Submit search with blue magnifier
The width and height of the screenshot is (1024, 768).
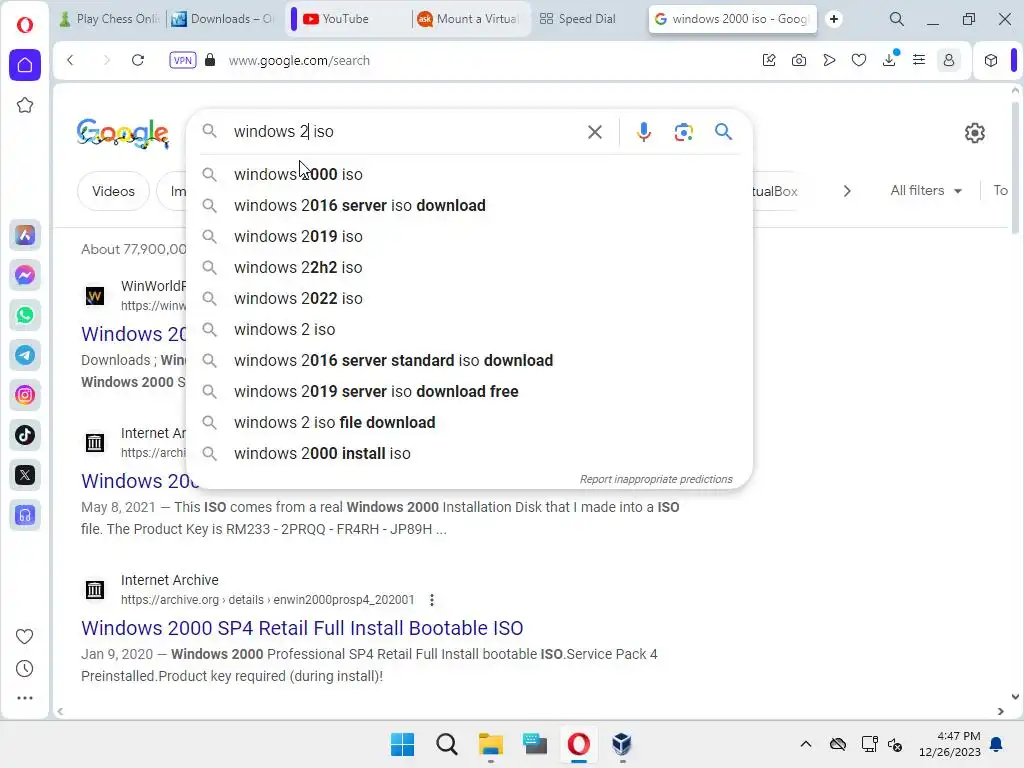click(x=724, y=132)
